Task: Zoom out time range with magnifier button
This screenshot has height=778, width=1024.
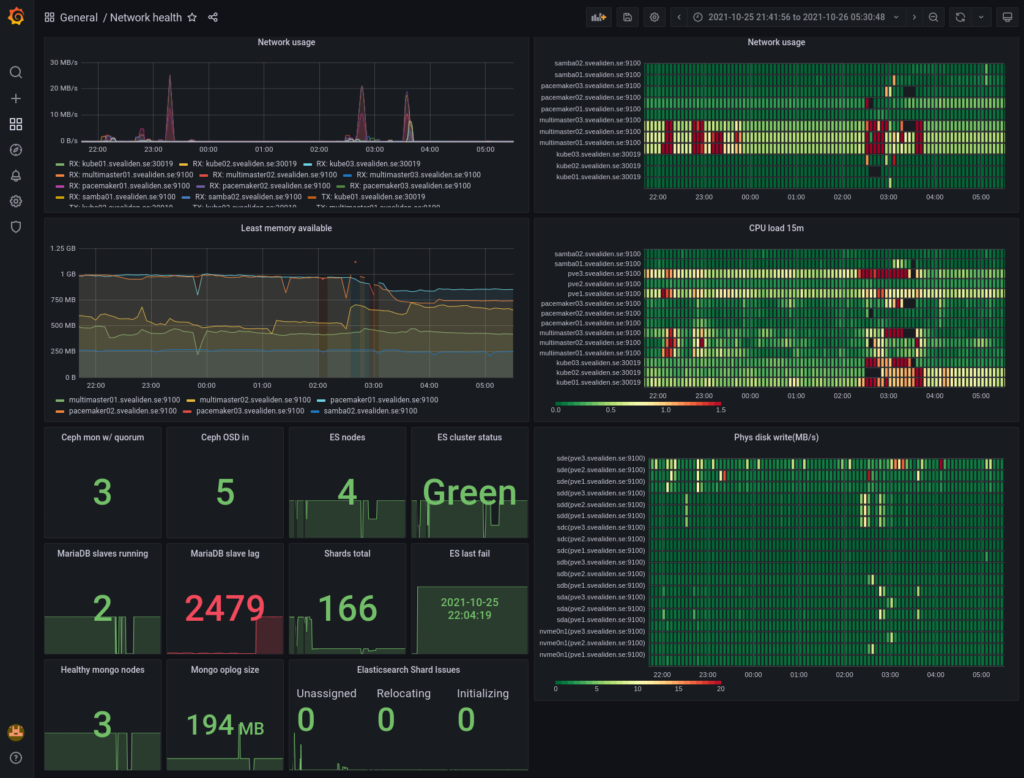Action: (x=933, y=17)
